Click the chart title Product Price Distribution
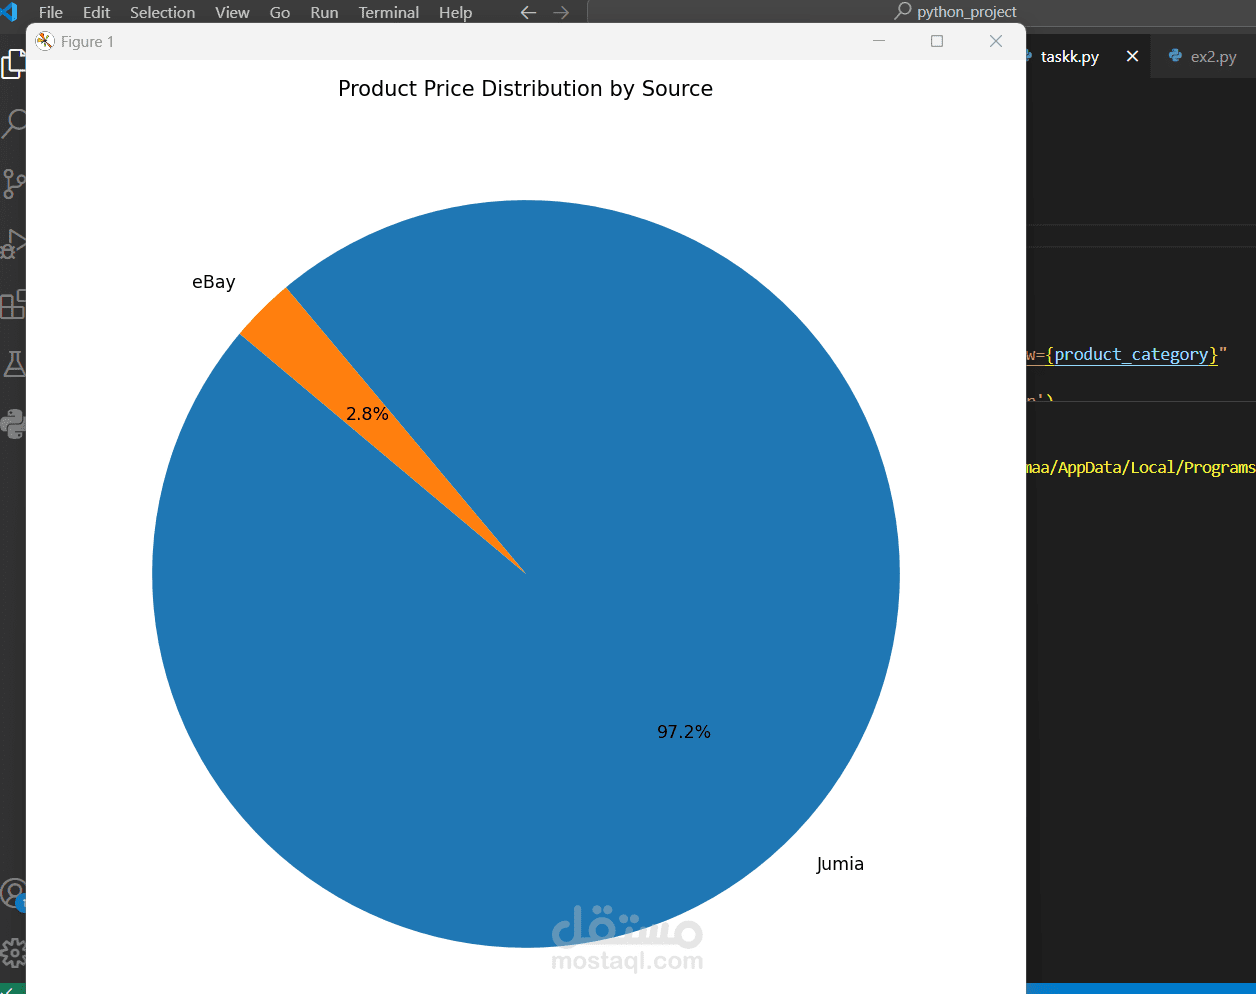The image size is (1256, 994). pos(525,89)
